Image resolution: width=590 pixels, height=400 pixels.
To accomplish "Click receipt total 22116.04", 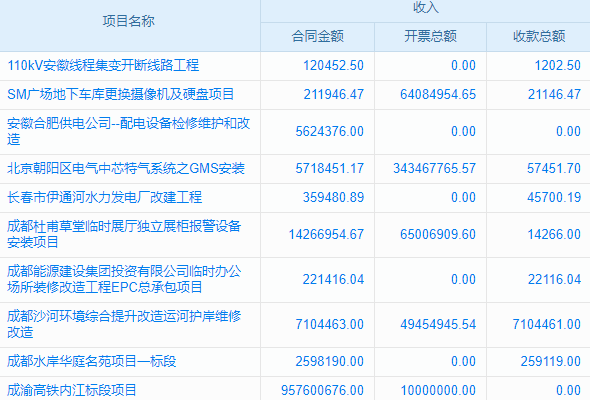I will coord(554,279).
